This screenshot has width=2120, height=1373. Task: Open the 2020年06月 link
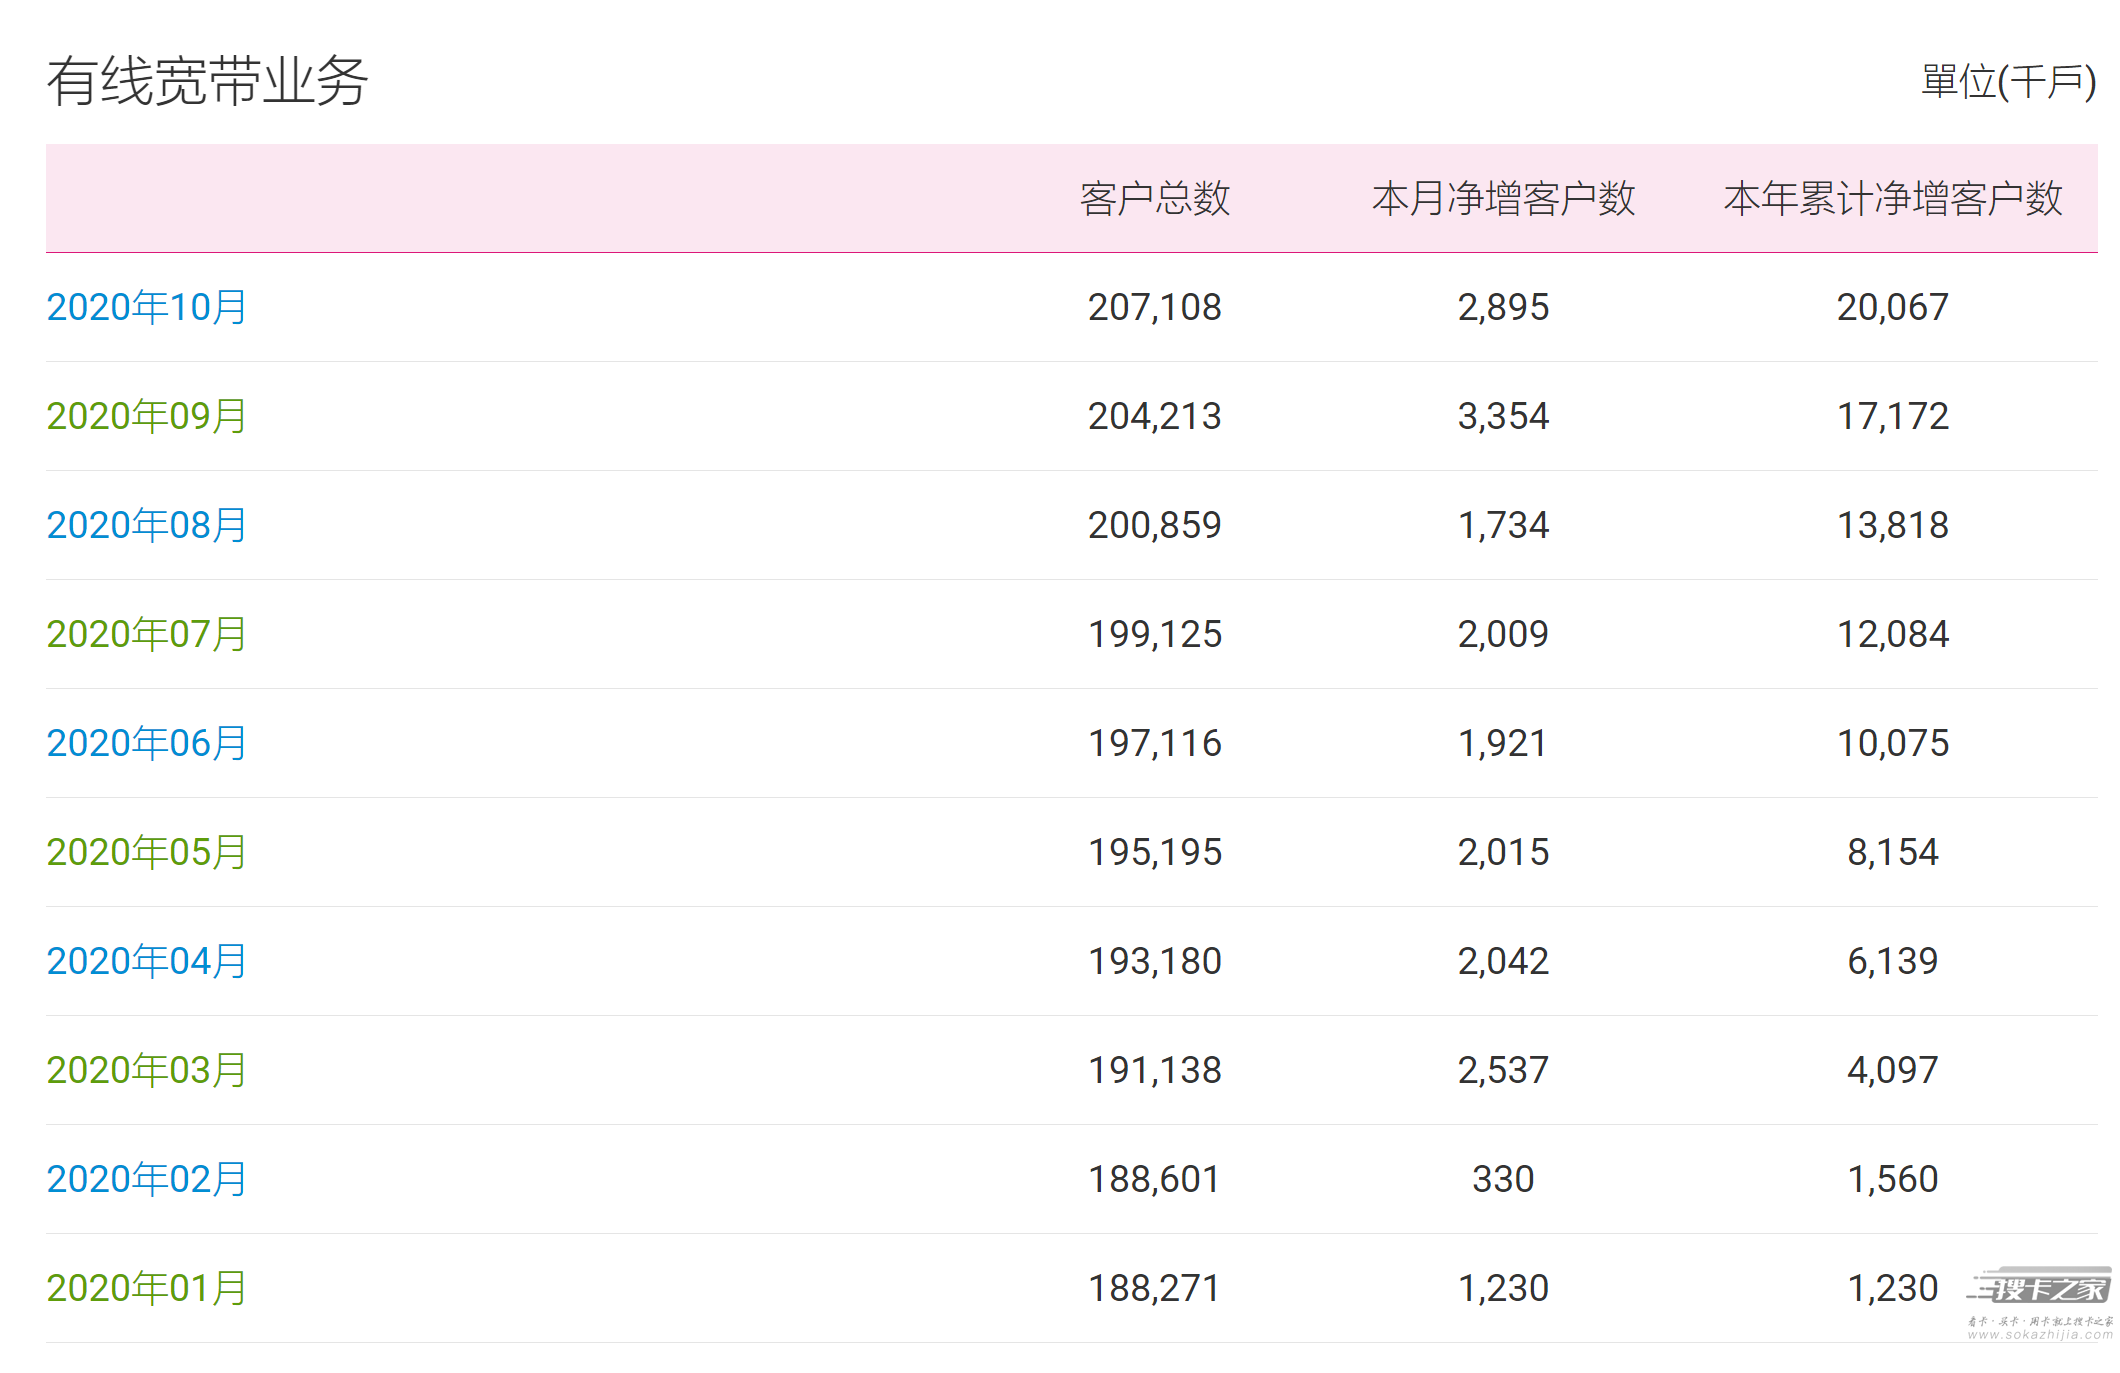click(x=146, y=743)
